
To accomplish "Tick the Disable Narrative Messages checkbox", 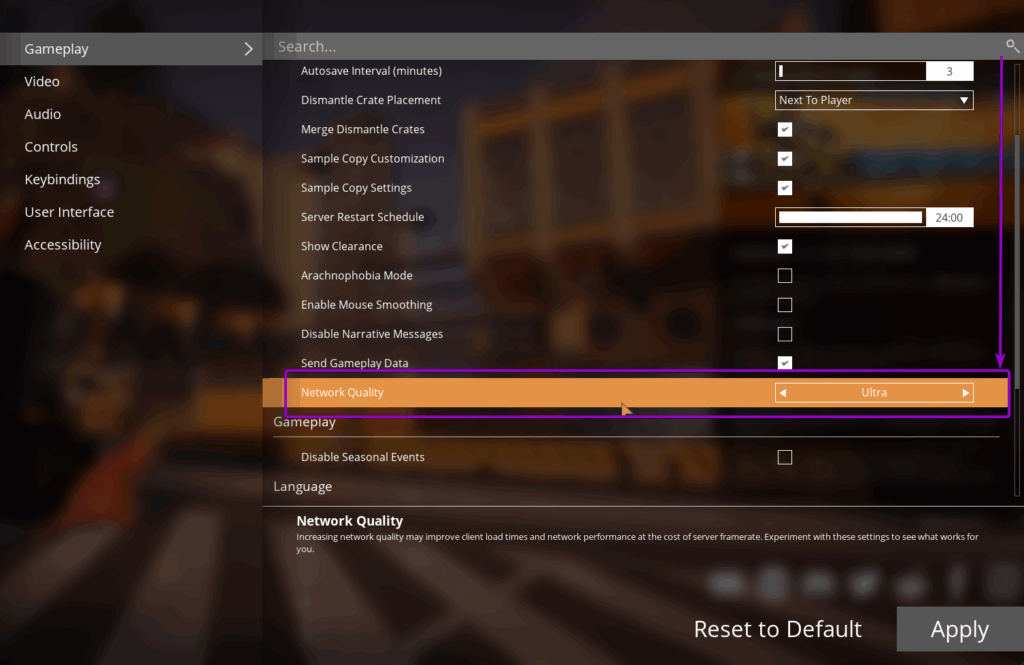I will [785, 334].
